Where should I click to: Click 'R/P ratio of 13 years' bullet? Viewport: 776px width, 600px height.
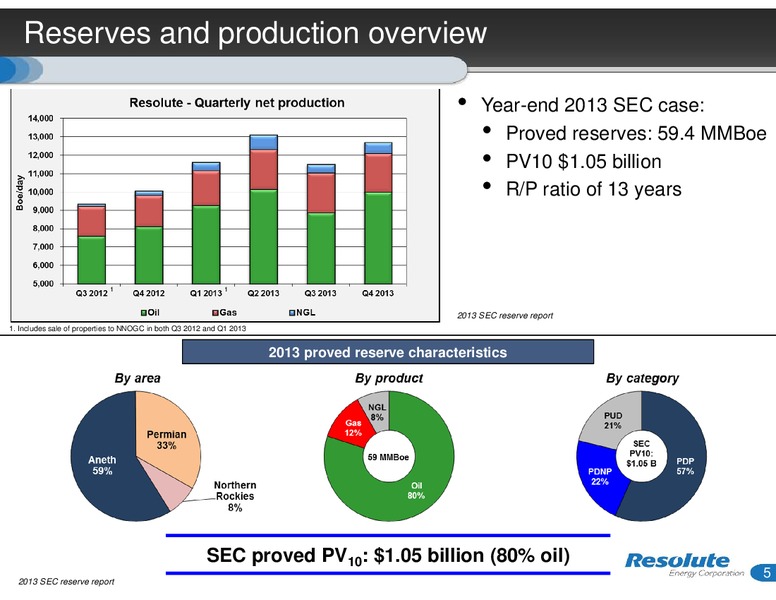coord(593,189)
